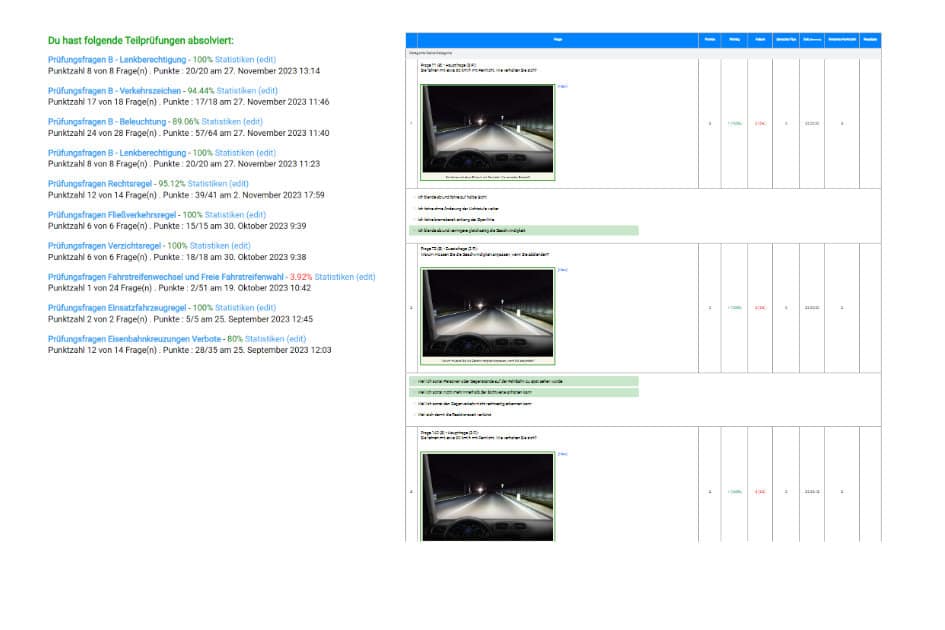Open Statistiken for Eisenbahnkreuzungen Verbote exam

[264, 339]
